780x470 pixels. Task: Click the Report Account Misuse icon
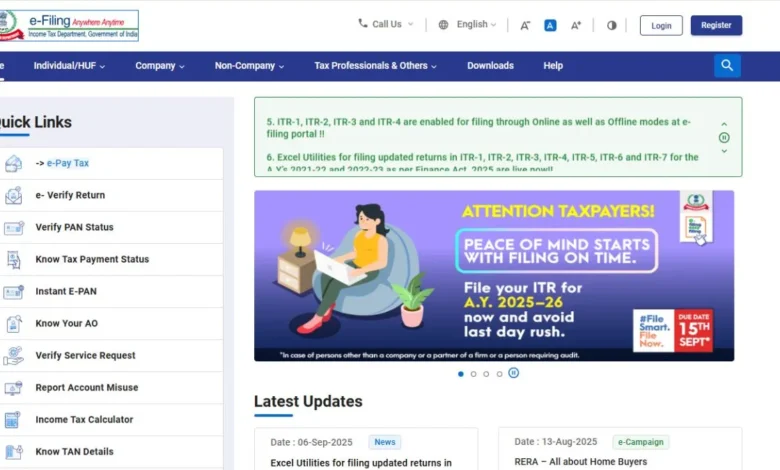pos(13,388)
